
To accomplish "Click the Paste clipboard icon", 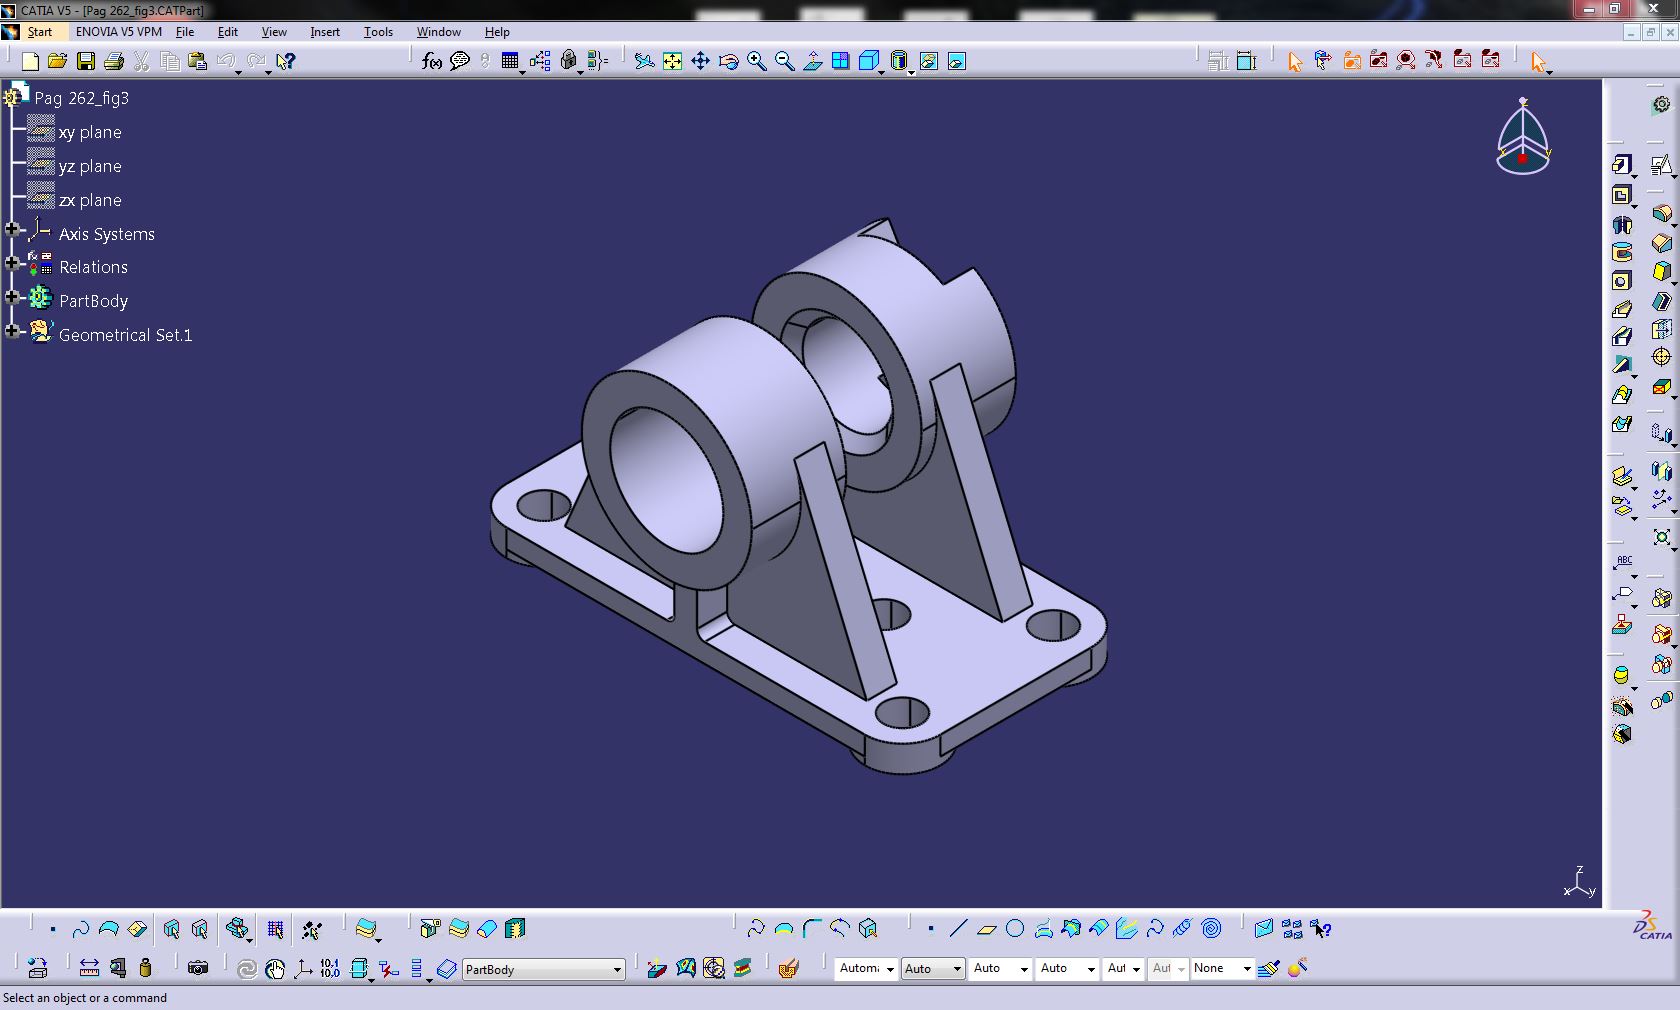I will (x=198, y=61).
